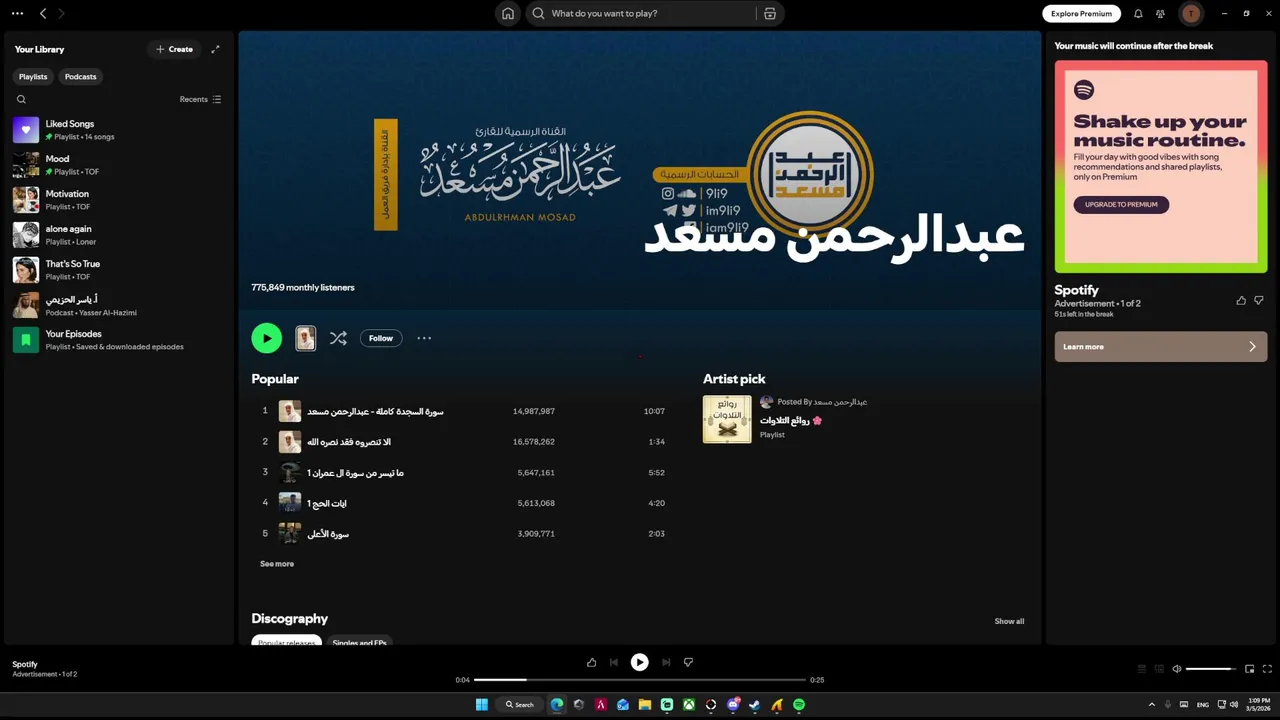
Task: Open the miniplayer icon
Action: pyautogui.click(x=1249, y=669)
